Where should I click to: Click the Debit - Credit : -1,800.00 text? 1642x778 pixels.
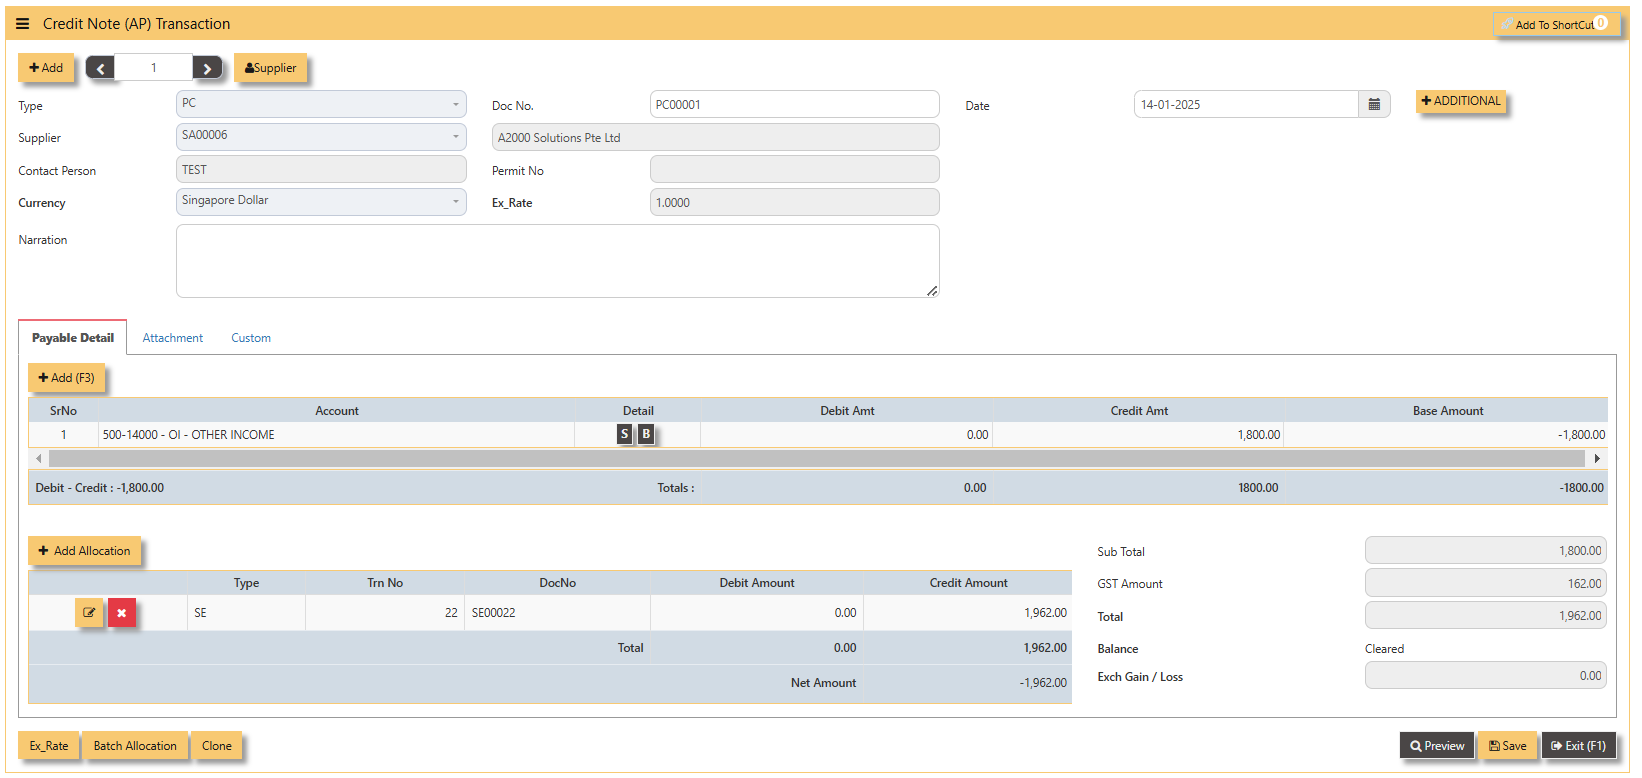tap(99, 488)
